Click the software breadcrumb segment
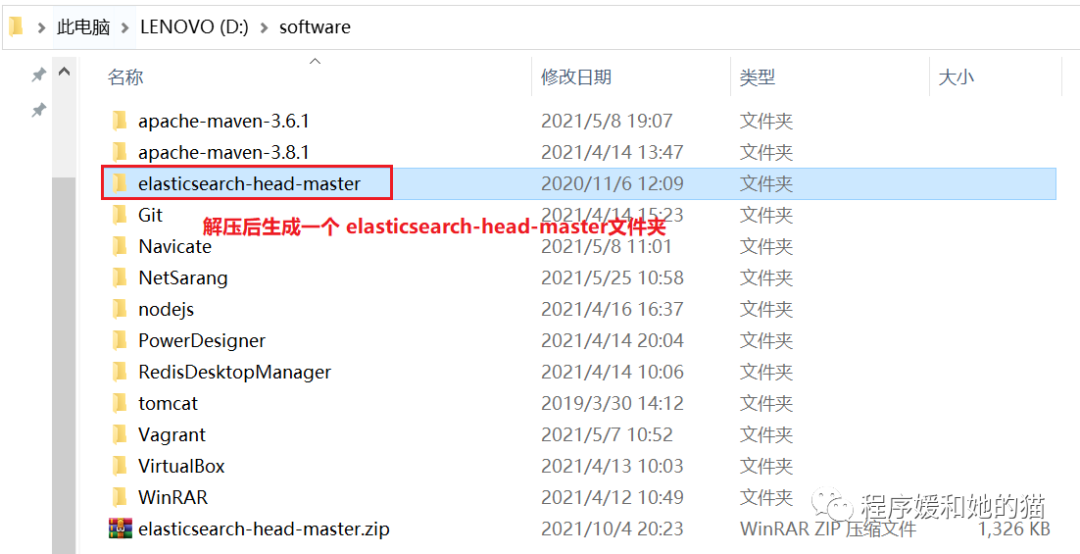 pyautogui.click(x=315, y=27)
